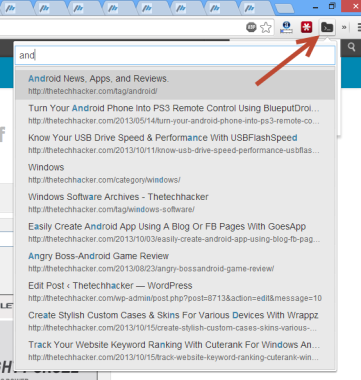Minimize the Chrome window
The image size is (361, 380).
click(x=315, y=7)
